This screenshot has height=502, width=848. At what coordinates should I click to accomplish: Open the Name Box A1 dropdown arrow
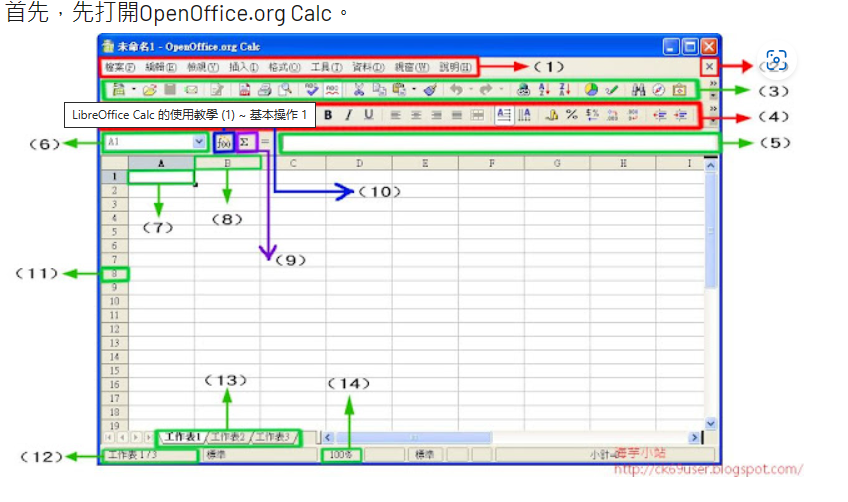tap(199, 142)
